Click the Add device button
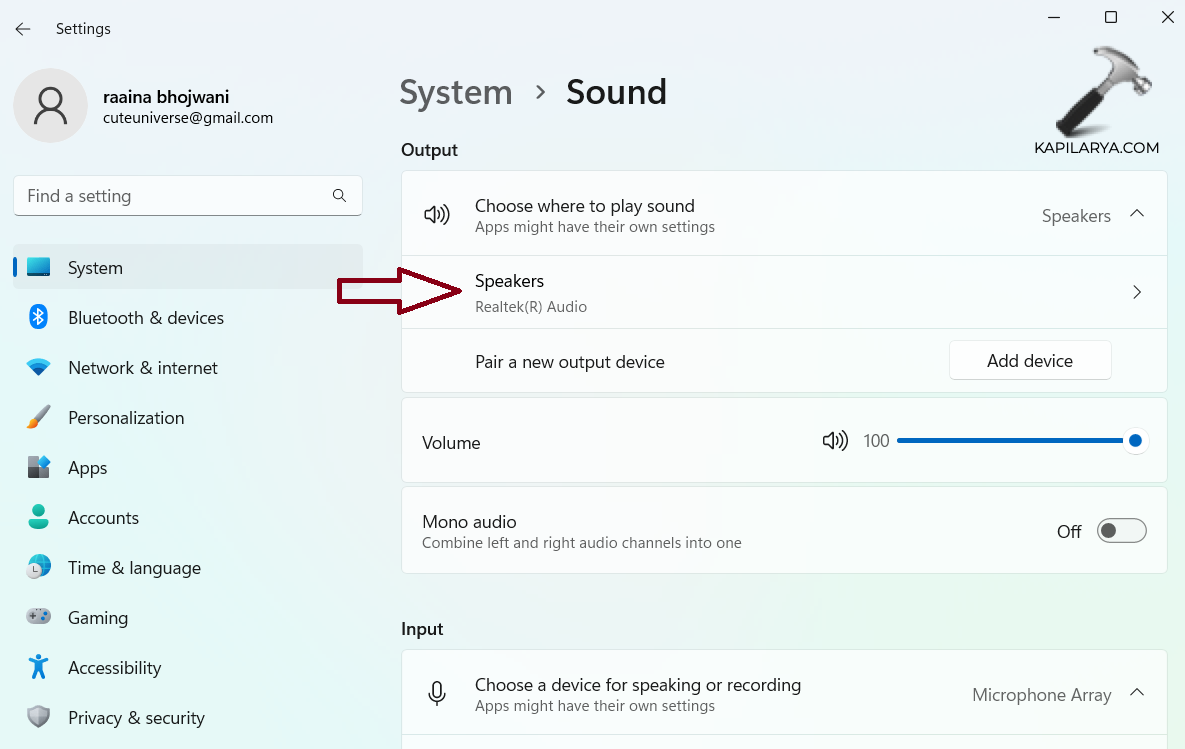 click(x=1029, y=361)
